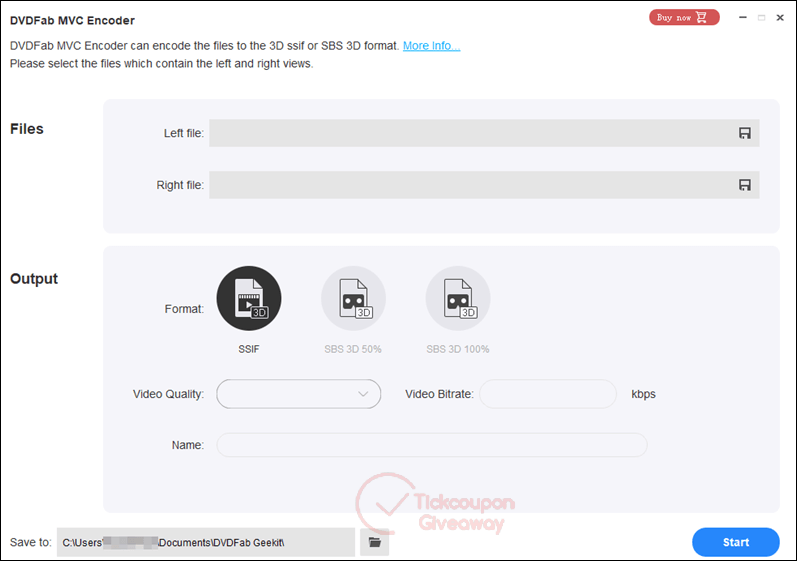Viewport: 797px width, 561px height.
Task: Open the More Info link
Action: tap(432, 46)
